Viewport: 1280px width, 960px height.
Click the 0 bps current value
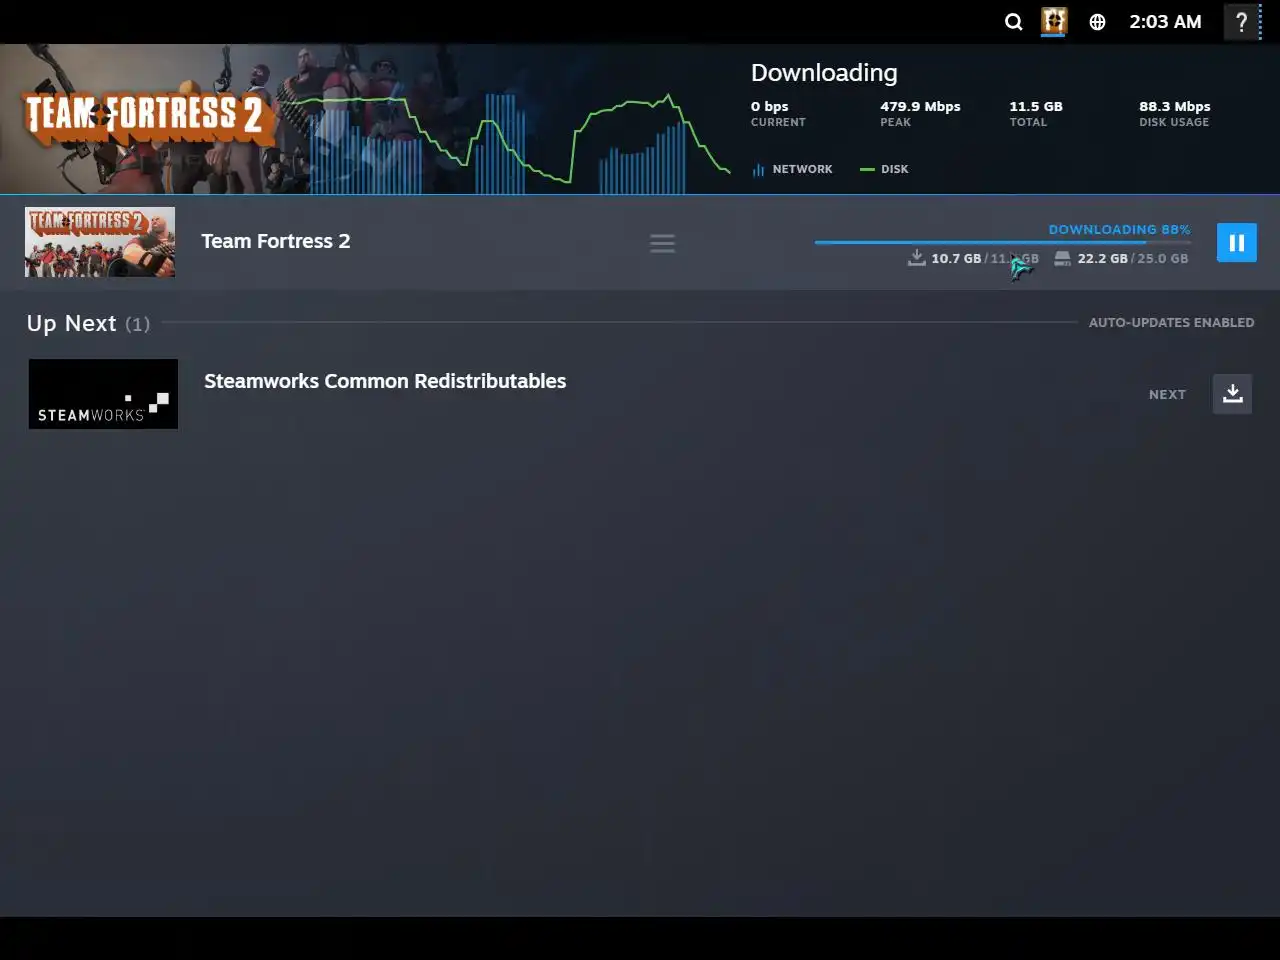770,106
